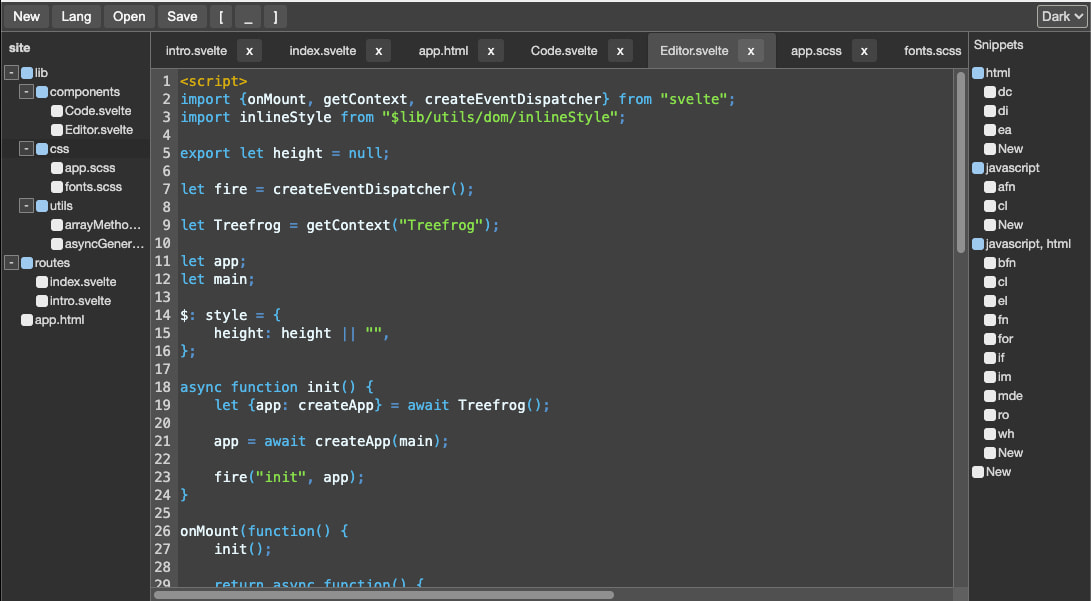Open the Lang toolbar button
Screen dimensions: 1091x601
coord(76,17)
